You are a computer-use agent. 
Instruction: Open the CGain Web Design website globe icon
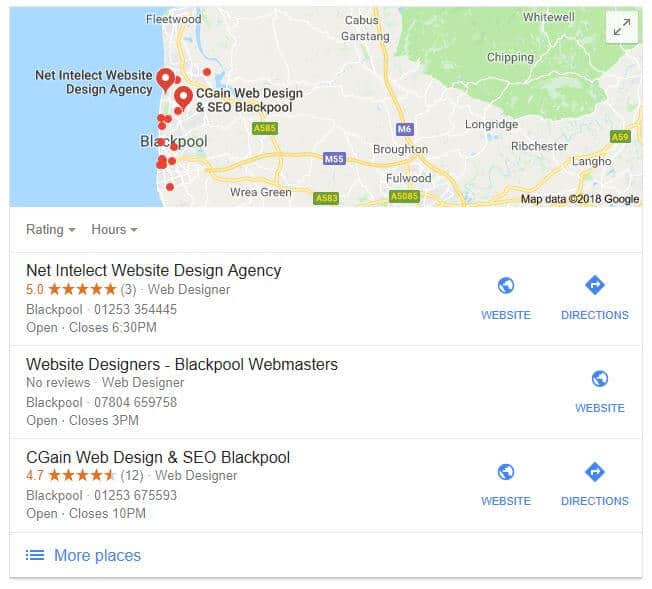pyautogui.click(x=506, y=472)
